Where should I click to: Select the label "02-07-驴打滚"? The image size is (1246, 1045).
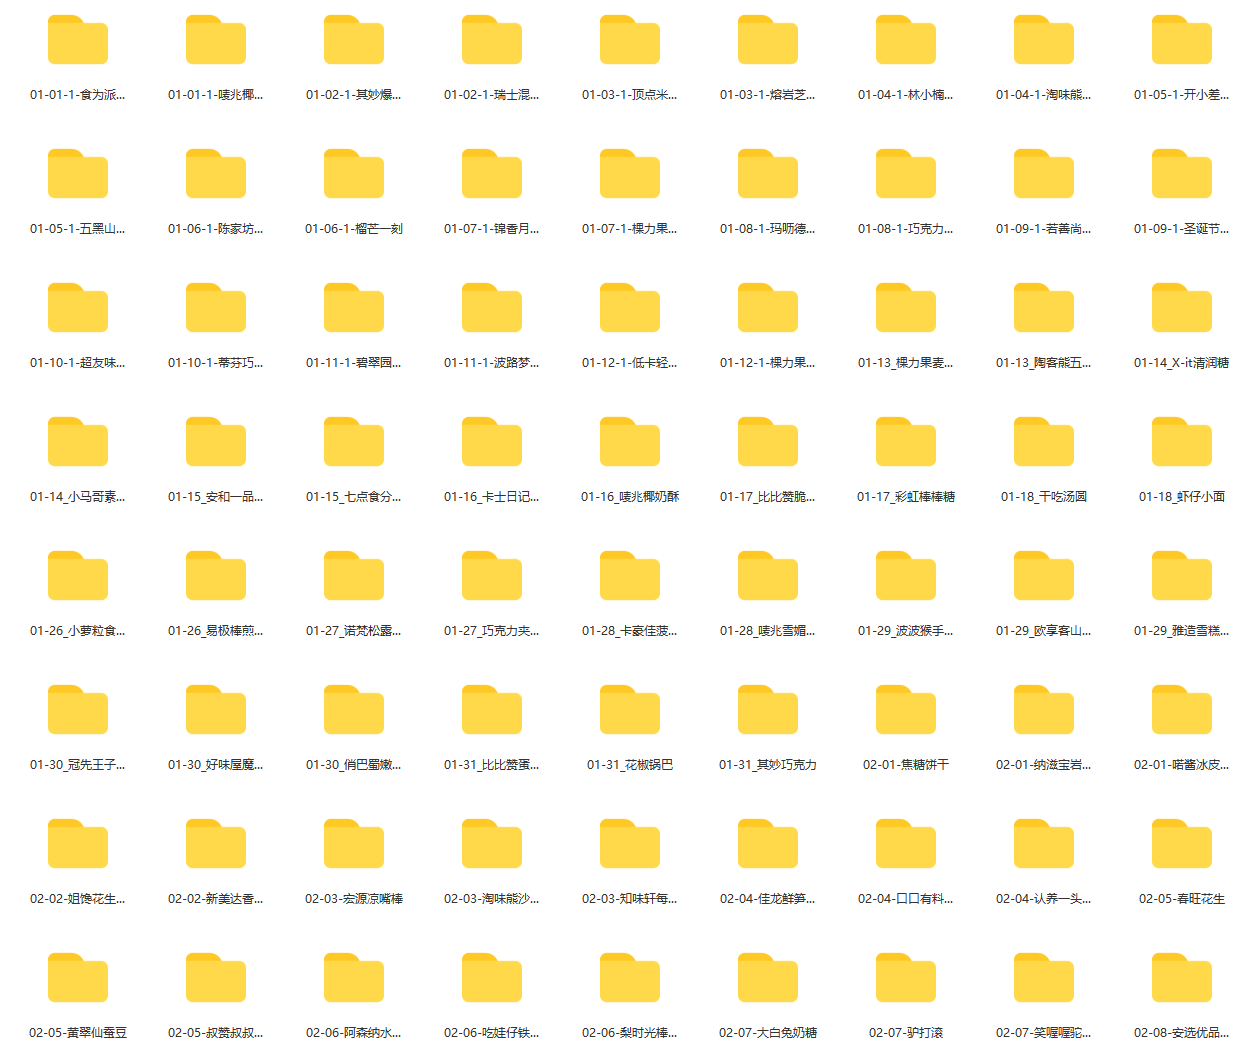click(906, 1033)
